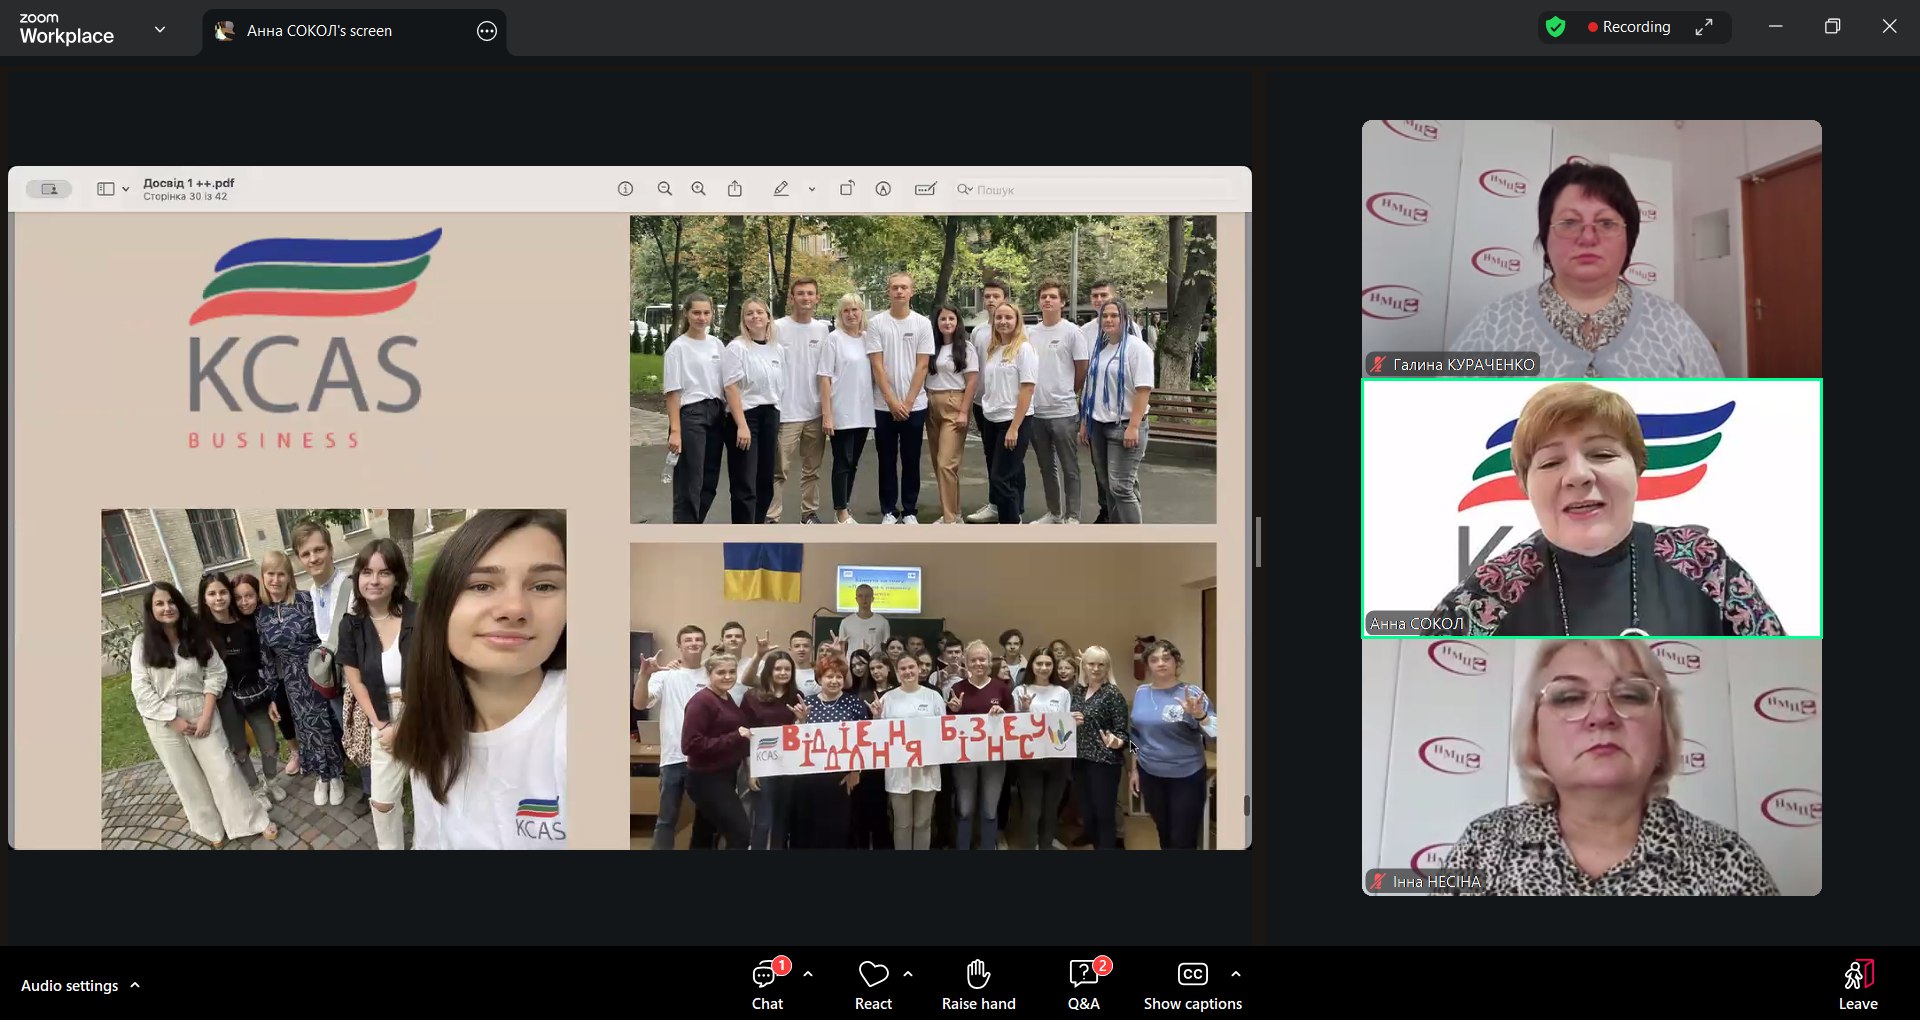The width and height of the screenshot is (1920, 1020).
Task: Expand the Audio settings chevron
Action: 135,986
